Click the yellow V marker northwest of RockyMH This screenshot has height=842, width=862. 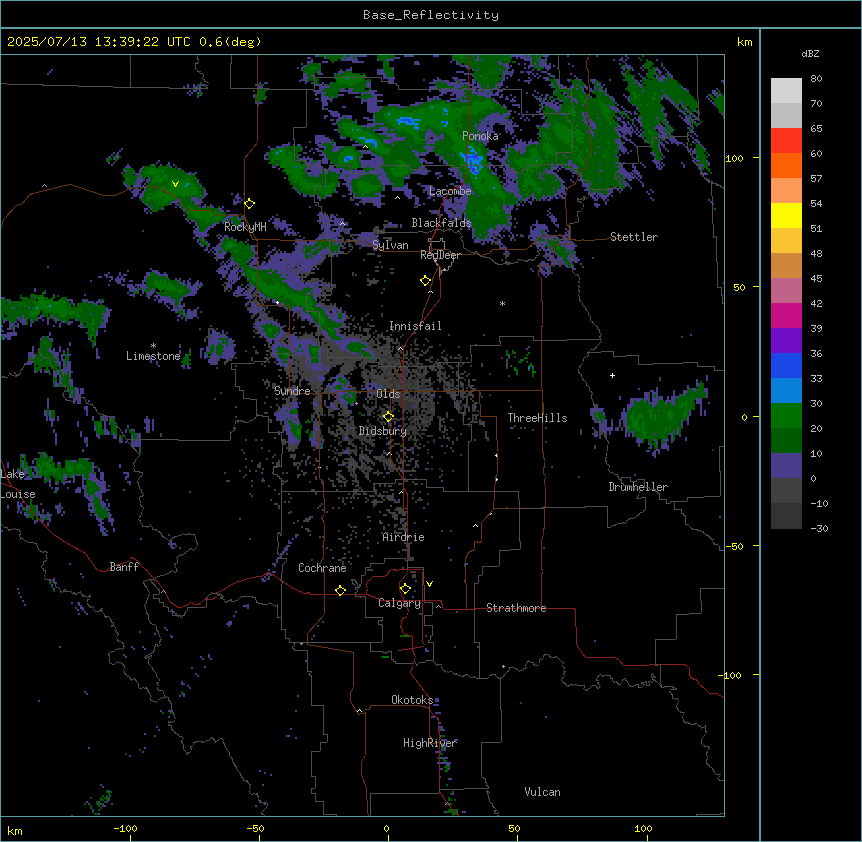175,184
